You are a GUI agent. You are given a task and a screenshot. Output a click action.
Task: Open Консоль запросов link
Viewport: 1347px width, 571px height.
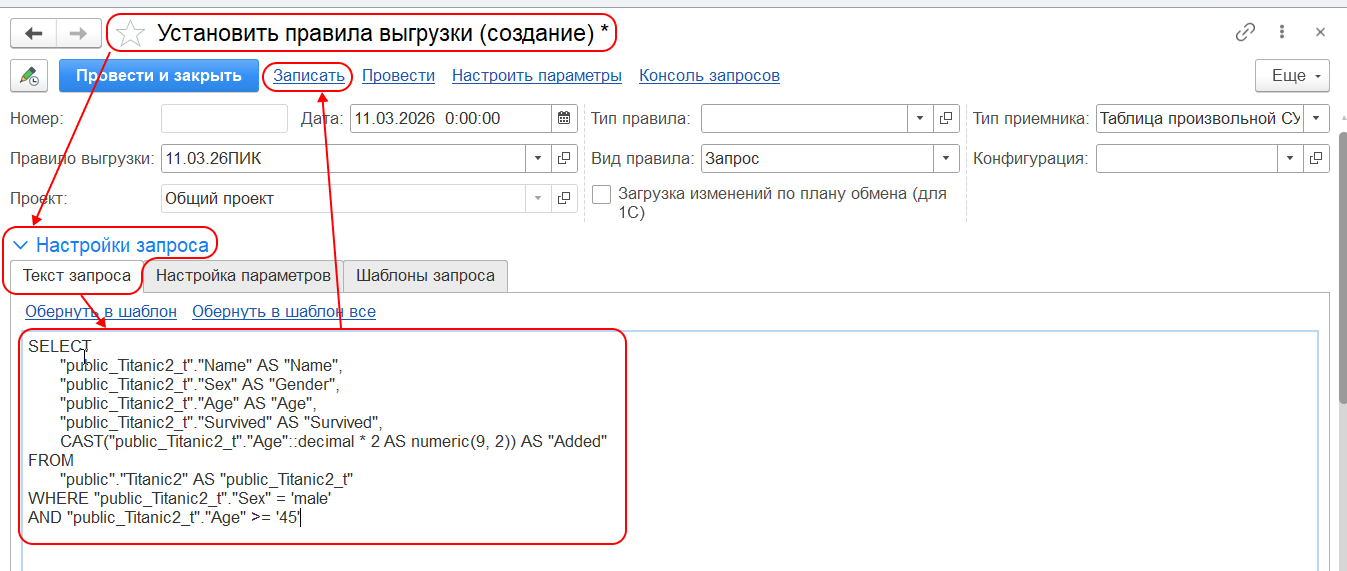click(709, 76)
